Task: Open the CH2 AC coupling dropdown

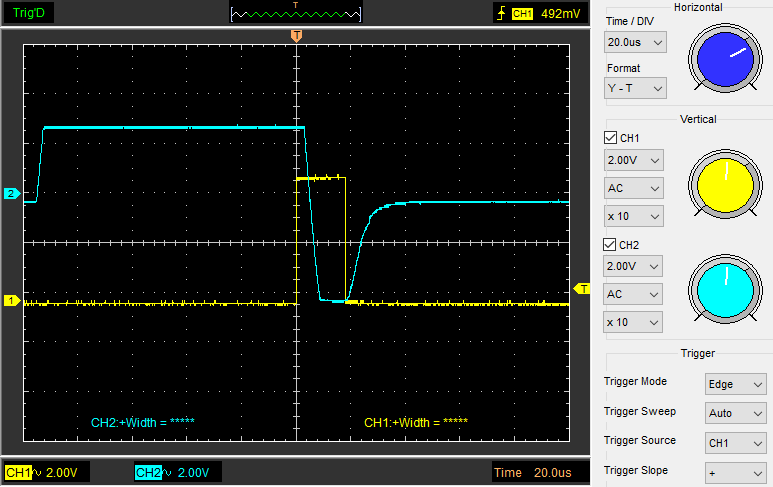Action: coord(635,294)
